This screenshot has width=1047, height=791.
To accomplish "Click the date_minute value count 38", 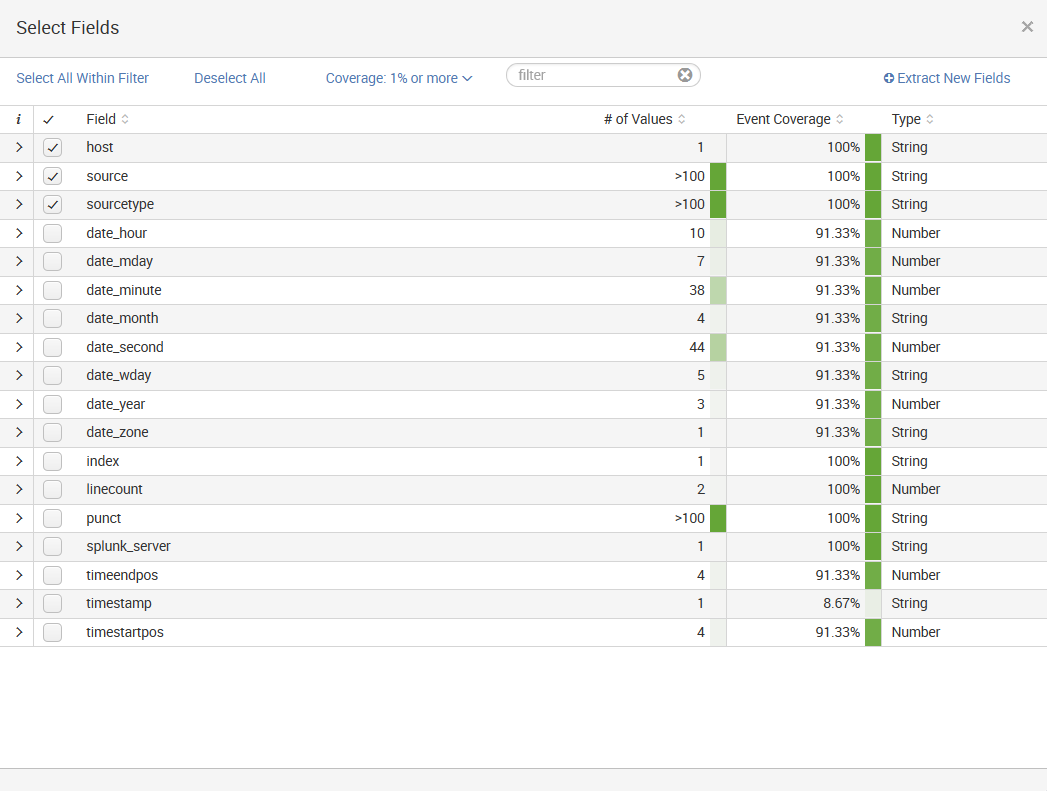I will [697, 290].
